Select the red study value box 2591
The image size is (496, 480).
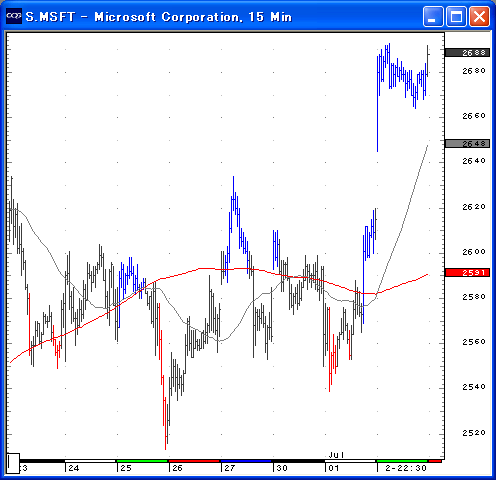467,272
